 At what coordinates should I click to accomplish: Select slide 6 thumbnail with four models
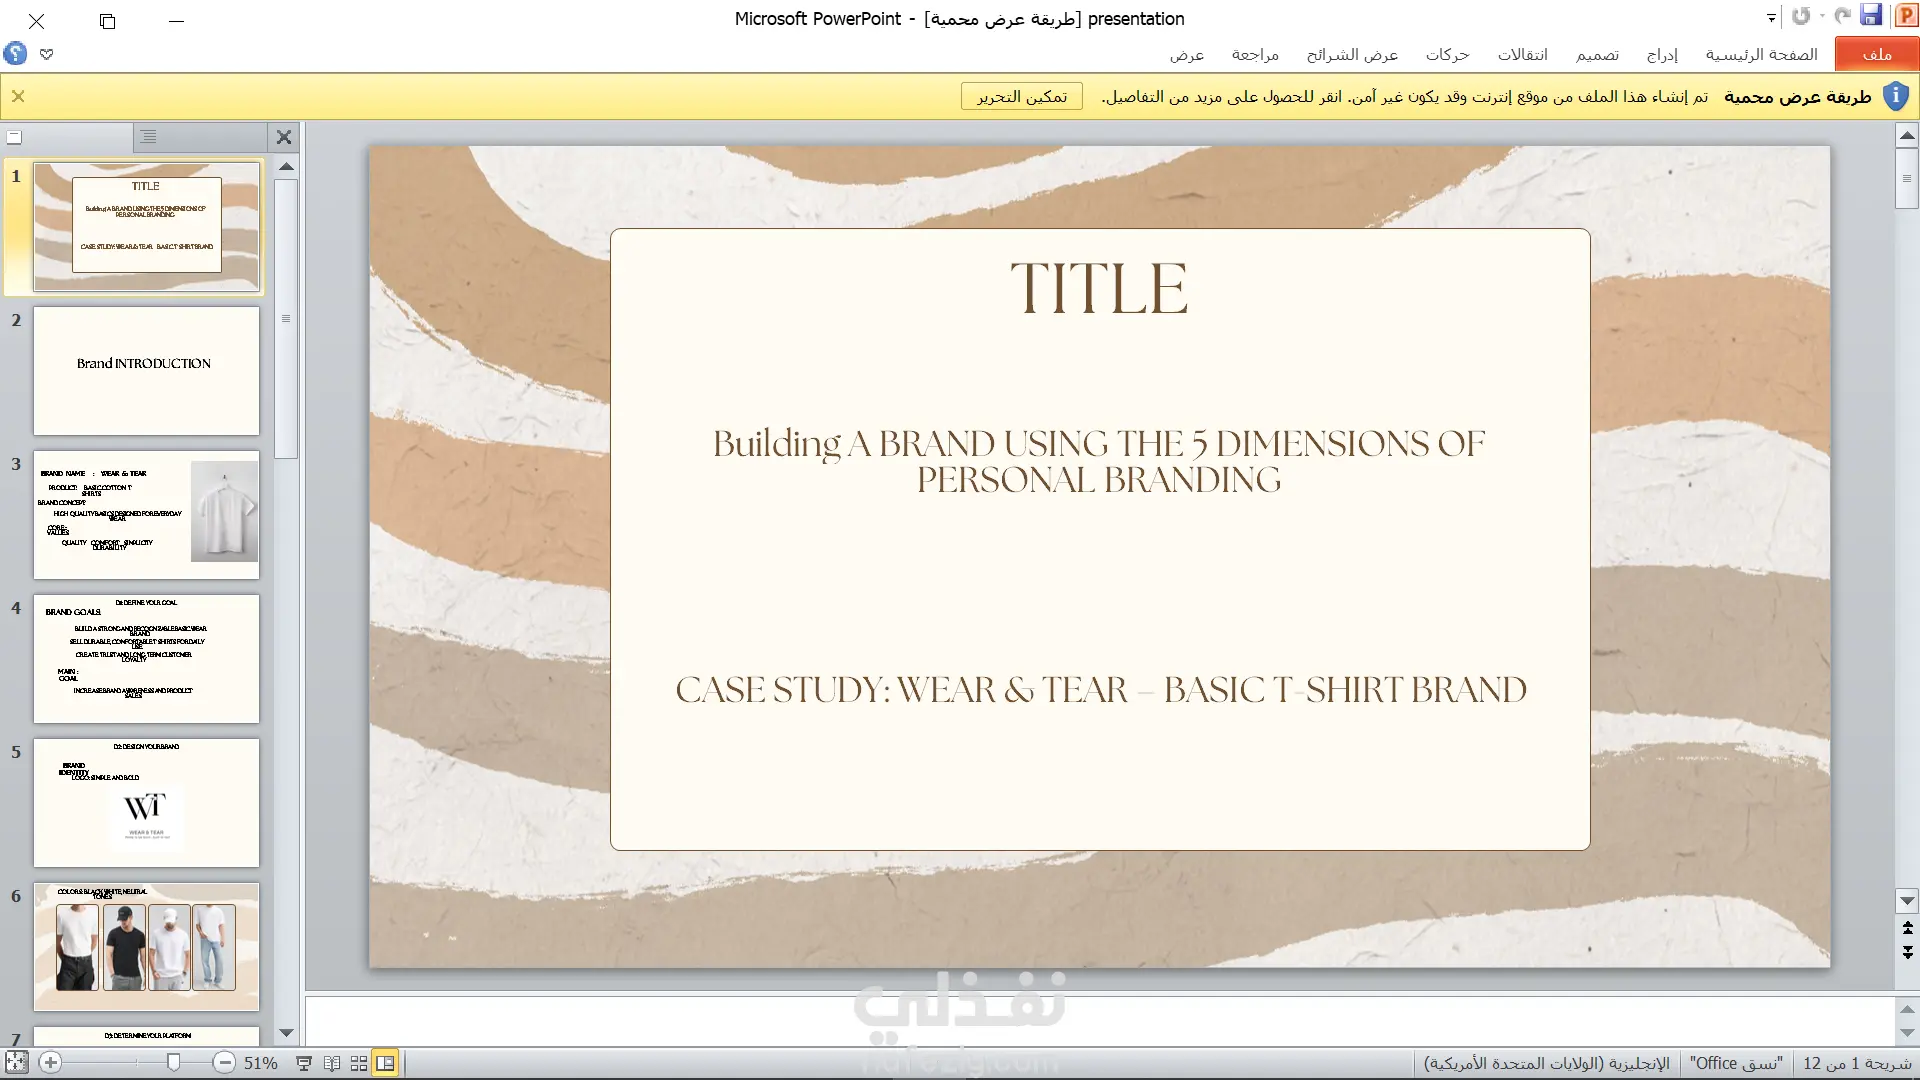click(146, 947)
